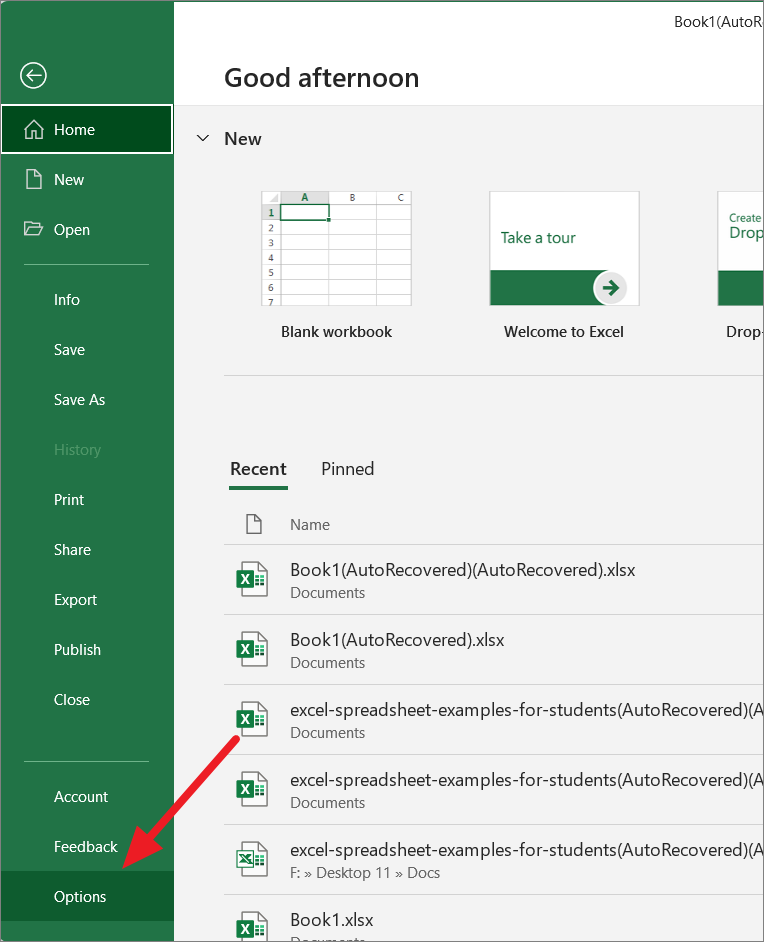
Task: Click the back arrow circle icon
Action: 33,76
